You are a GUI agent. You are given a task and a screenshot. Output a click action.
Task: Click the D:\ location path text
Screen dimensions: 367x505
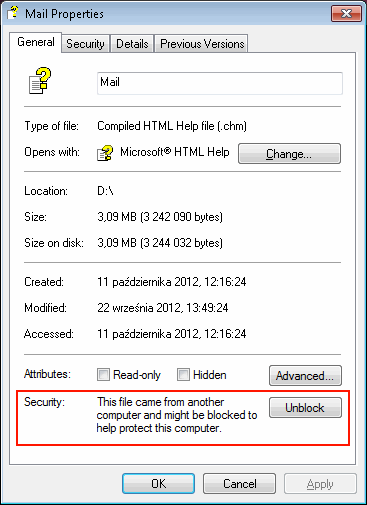(x=105, y=191)
